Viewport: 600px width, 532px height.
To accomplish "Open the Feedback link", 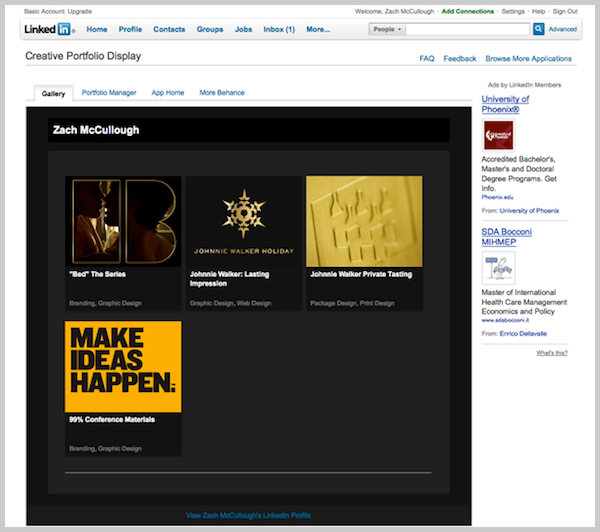I will [x=460, y=59].
